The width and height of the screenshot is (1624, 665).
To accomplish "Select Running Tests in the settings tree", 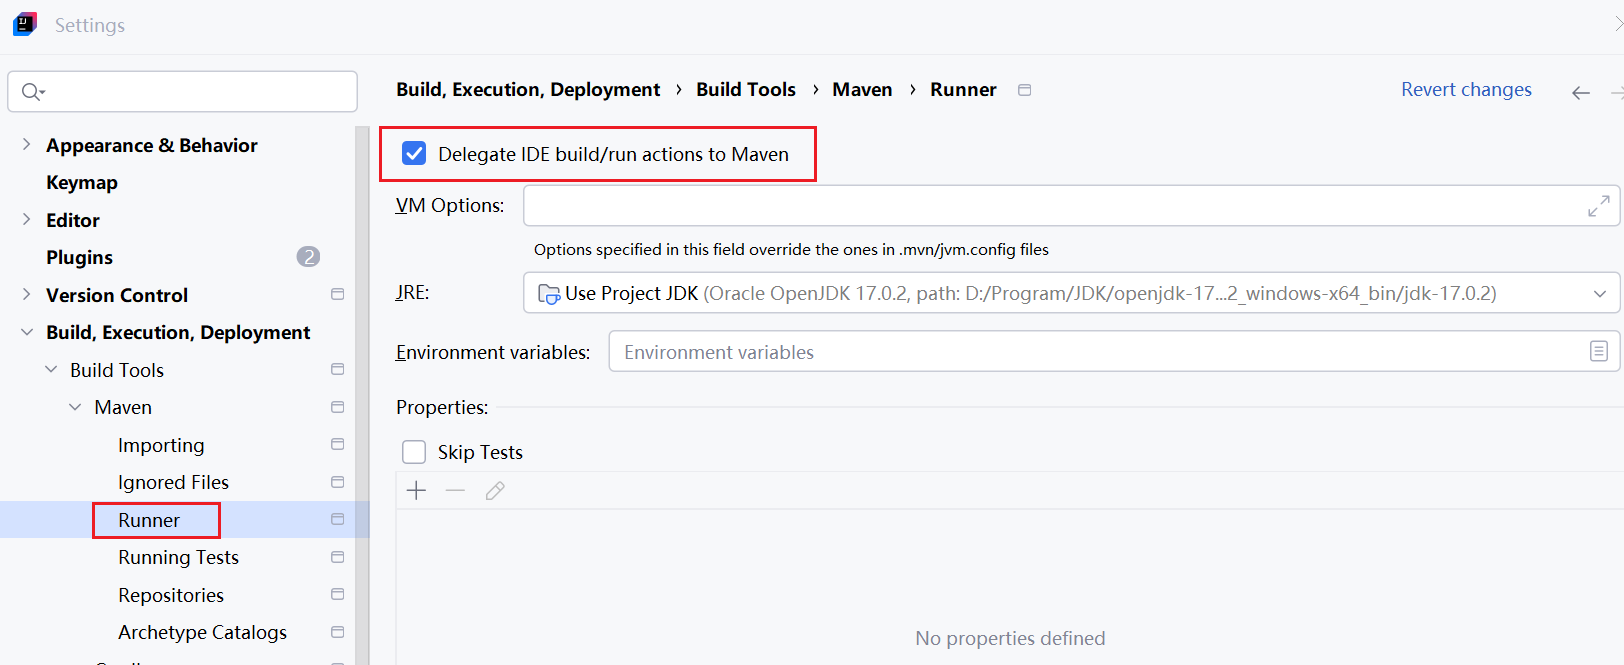I will pos(178,557).
